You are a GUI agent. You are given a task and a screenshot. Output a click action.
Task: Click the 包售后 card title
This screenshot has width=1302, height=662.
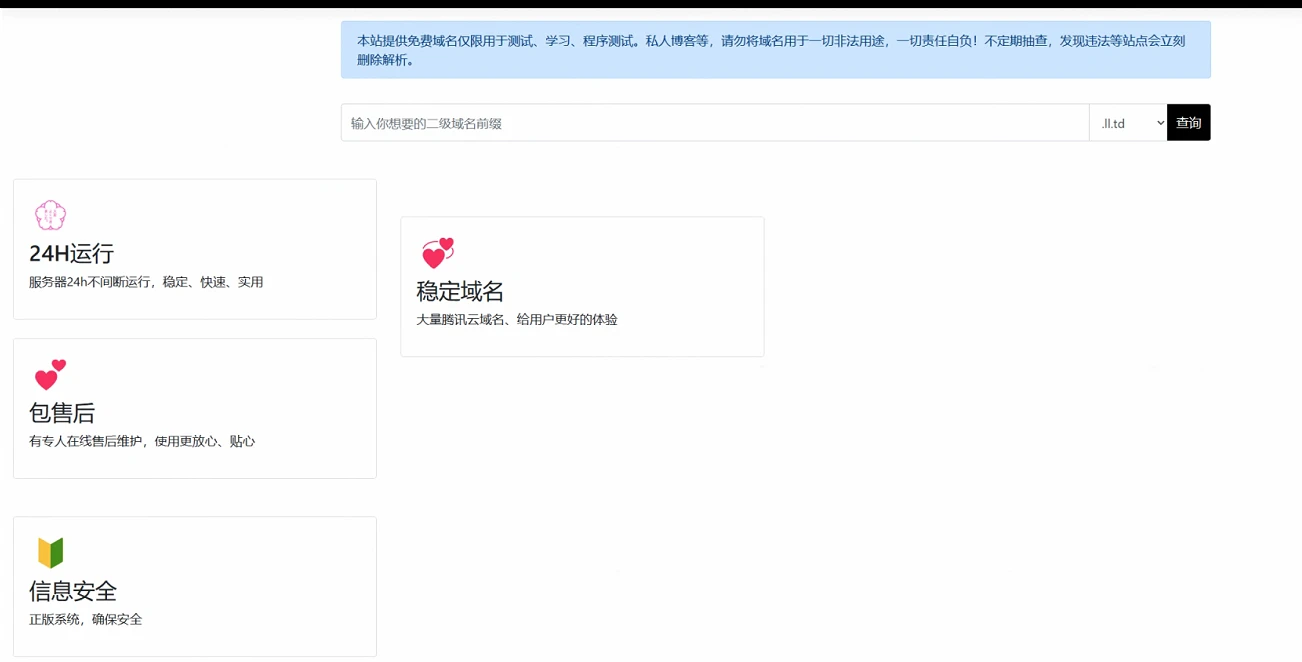(x=62, y=413)
